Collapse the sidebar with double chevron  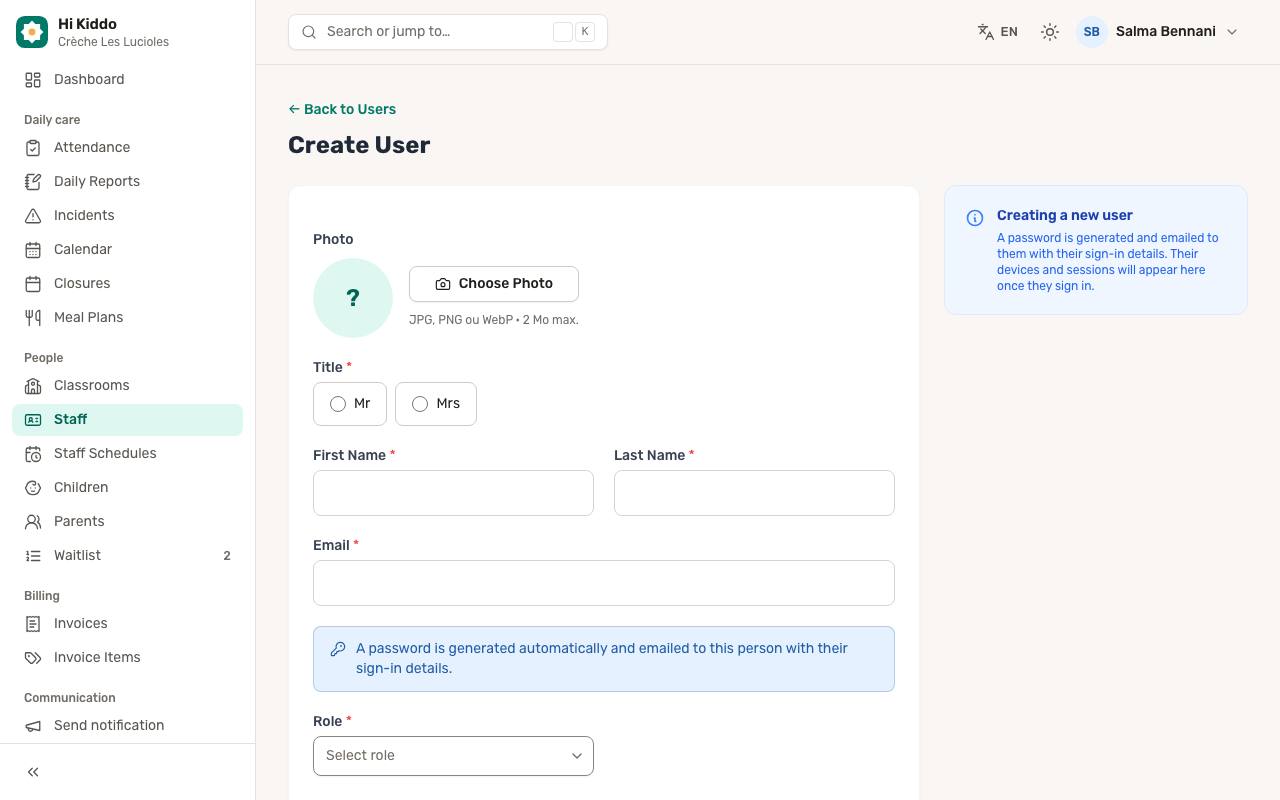click(33, 772)
